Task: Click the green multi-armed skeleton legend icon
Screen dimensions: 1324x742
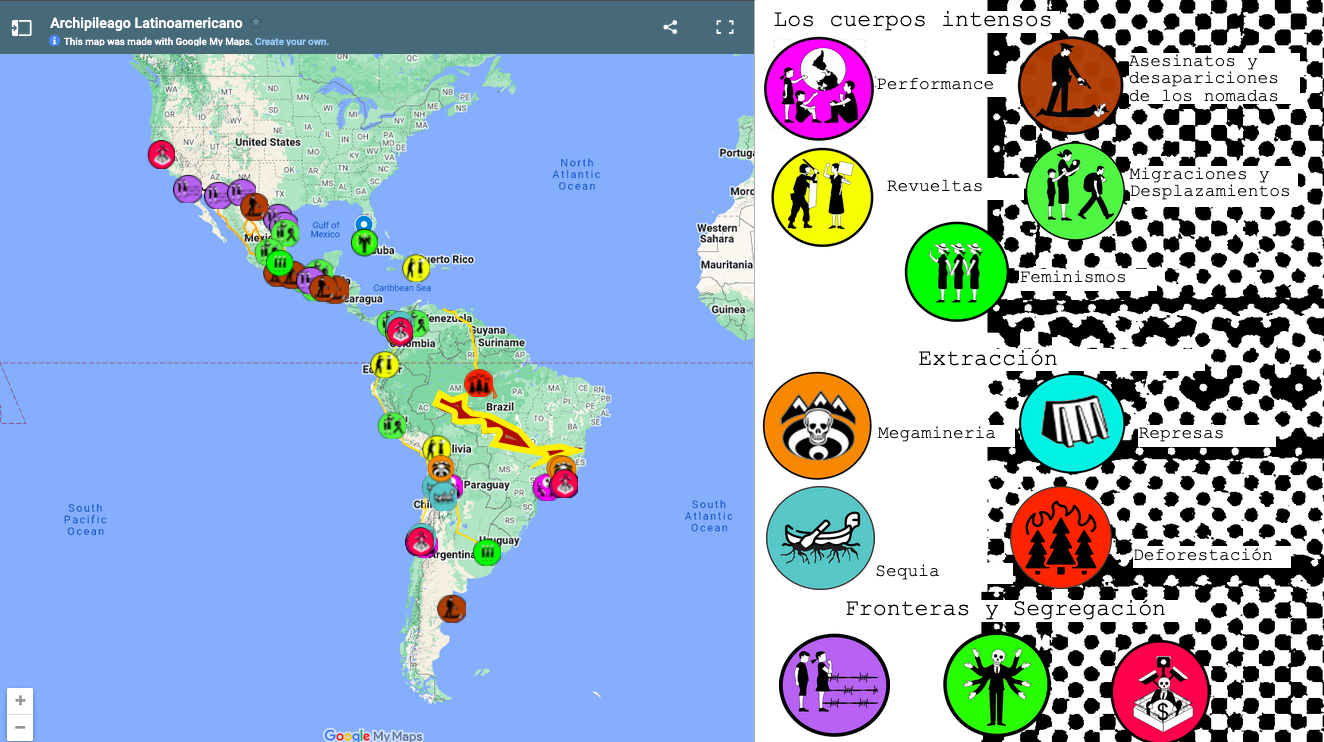Action: click(x=996, y=686)
